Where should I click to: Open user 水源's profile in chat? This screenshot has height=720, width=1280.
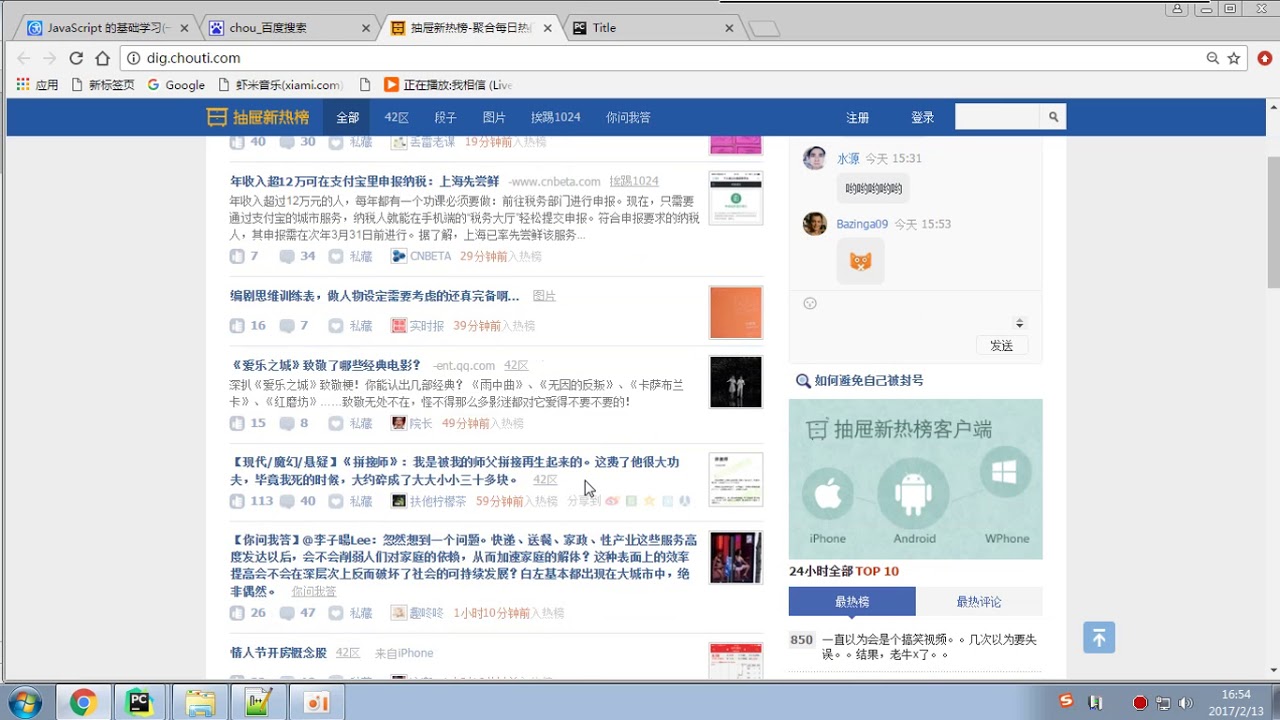click(x=848, y=158)
